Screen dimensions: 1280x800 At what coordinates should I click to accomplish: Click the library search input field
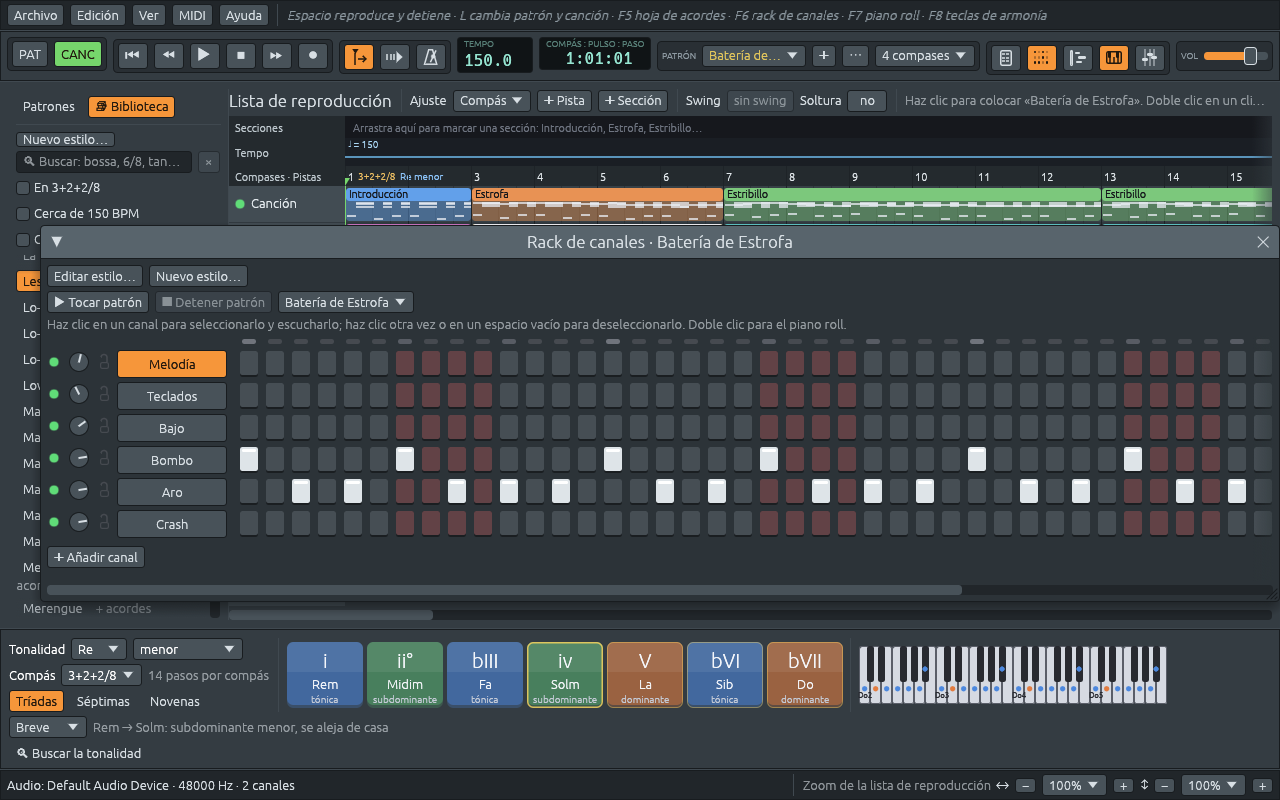point(104,162)
